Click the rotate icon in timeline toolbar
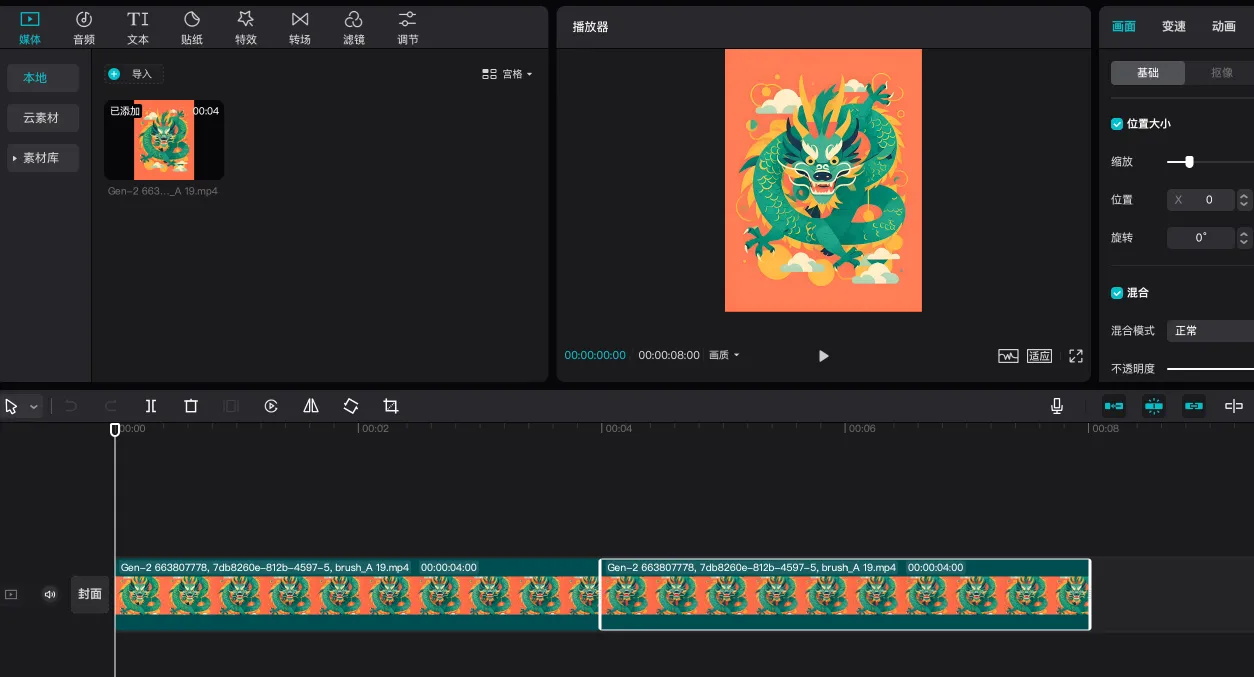 (351, 406)
